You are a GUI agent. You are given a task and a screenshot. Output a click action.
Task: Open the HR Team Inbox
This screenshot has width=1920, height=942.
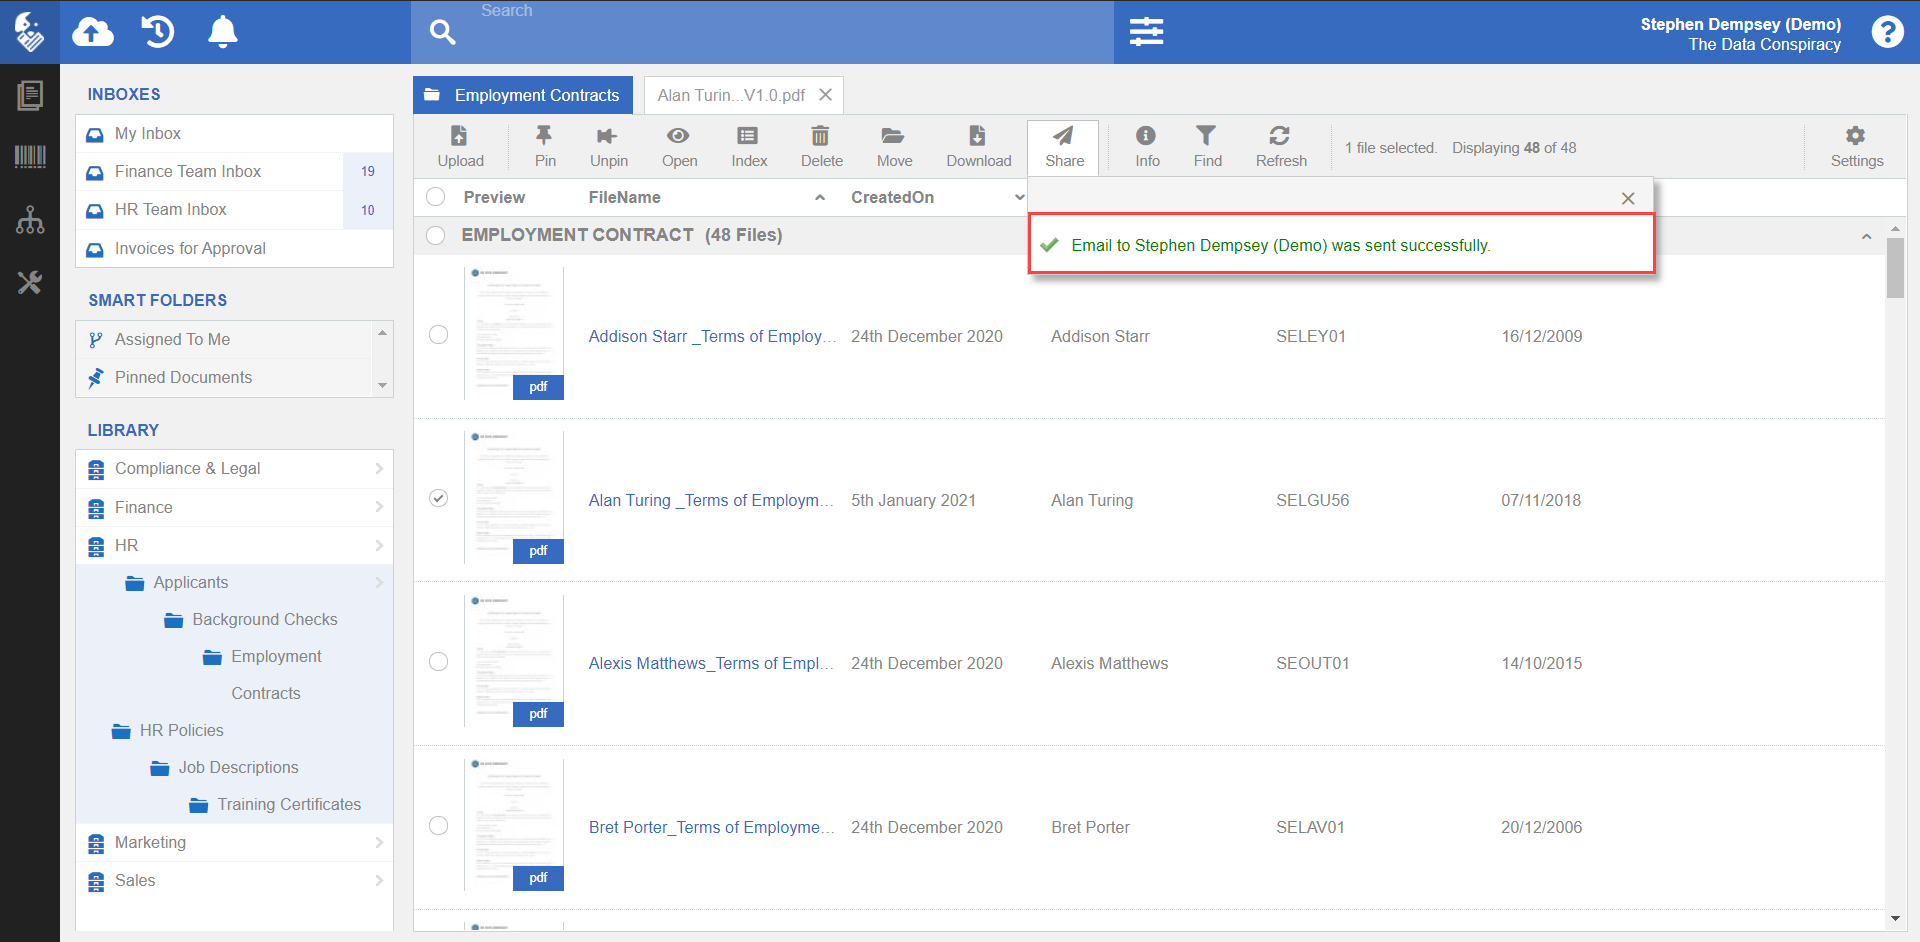coord(234,210)
